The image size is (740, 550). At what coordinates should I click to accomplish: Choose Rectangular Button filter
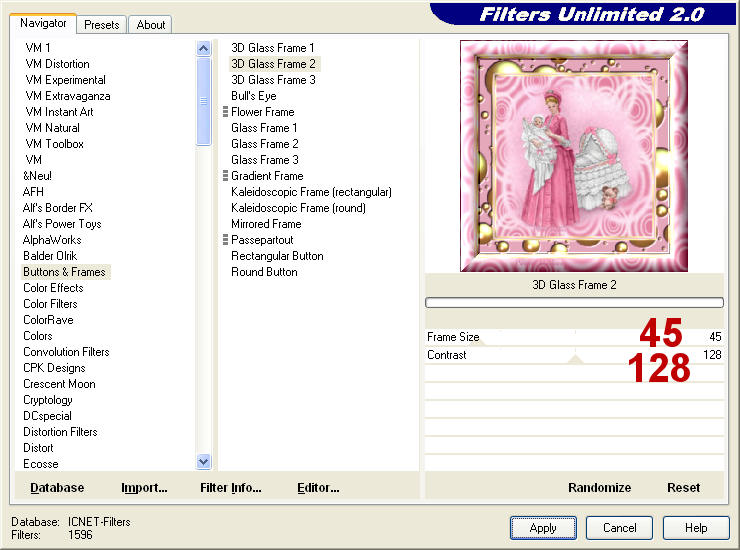click(x=277, y=256)
